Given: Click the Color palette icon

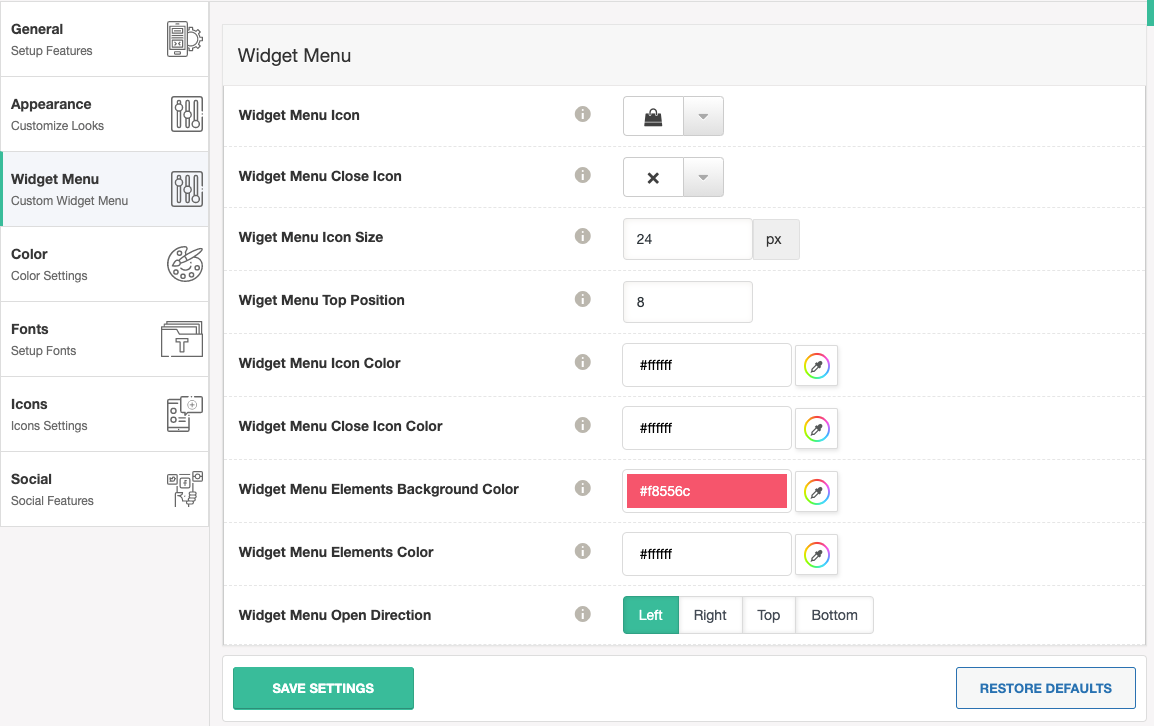Looking at the screenshot, I should coord(184,263).
